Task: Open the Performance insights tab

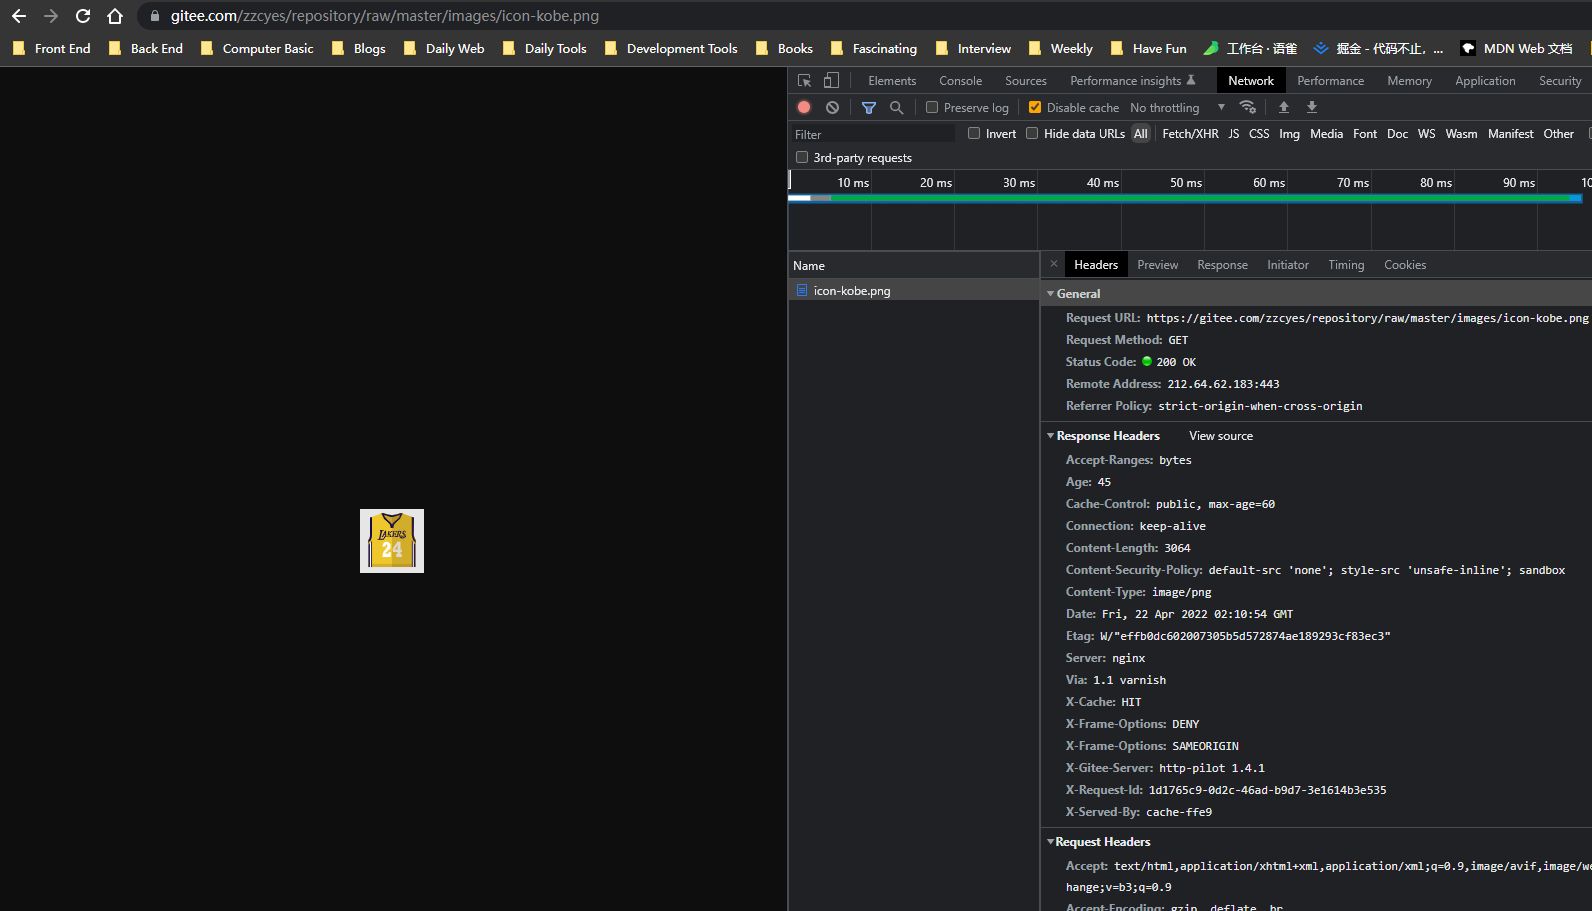Action: (1132, 81)
